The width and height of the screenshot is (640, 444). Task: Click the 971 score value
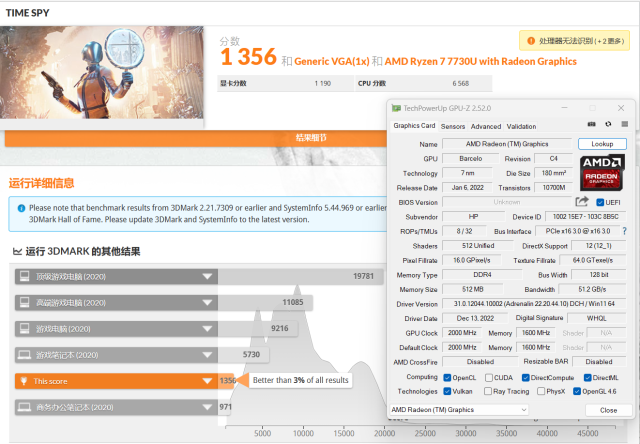[225, 407]
